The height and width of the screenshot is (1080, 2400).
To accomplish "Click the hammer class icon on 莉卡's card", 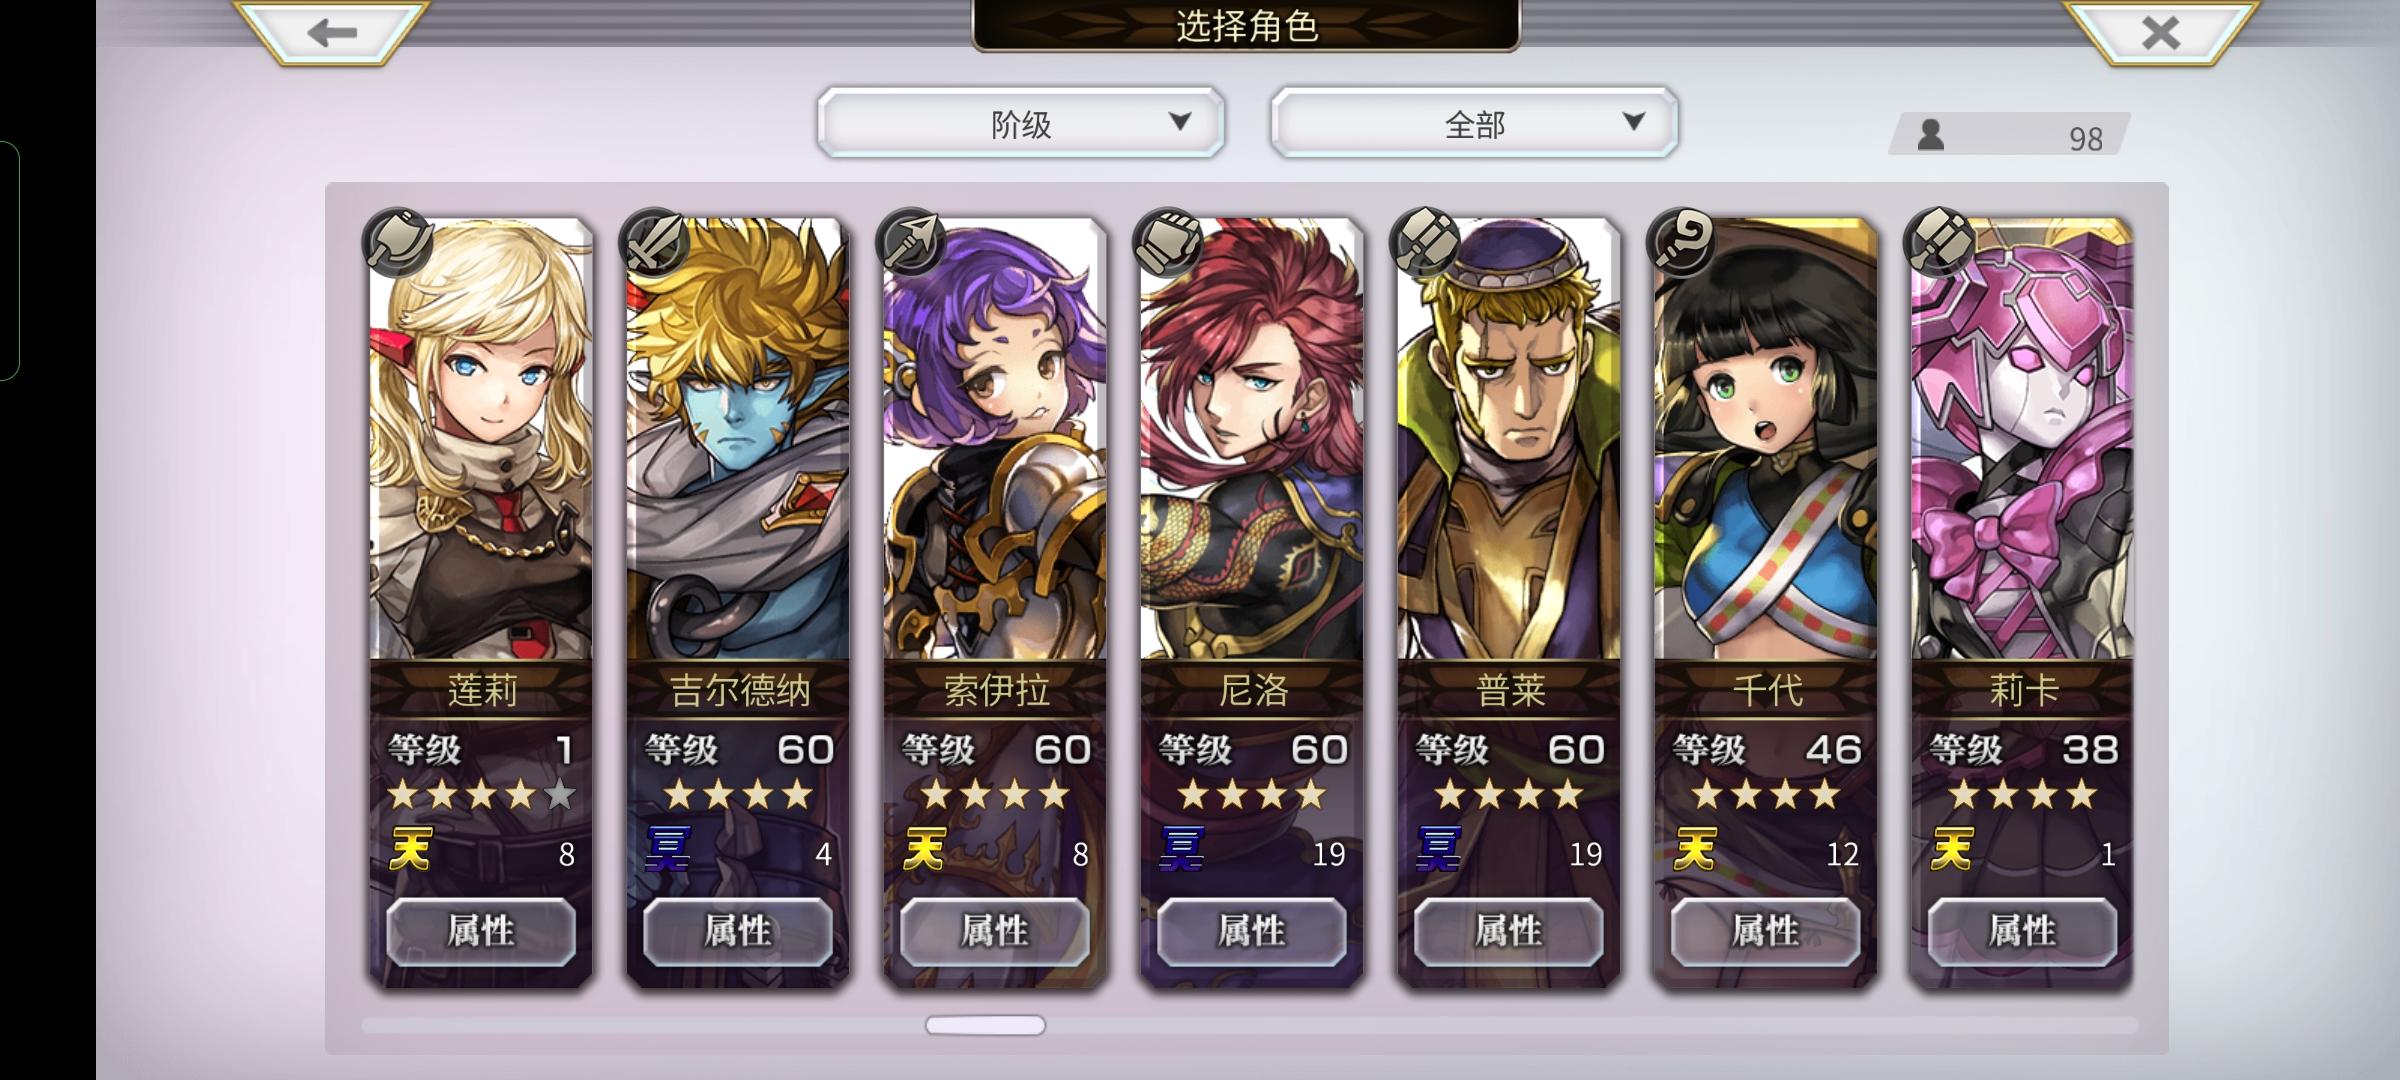I will click(x=1939, y=242).
